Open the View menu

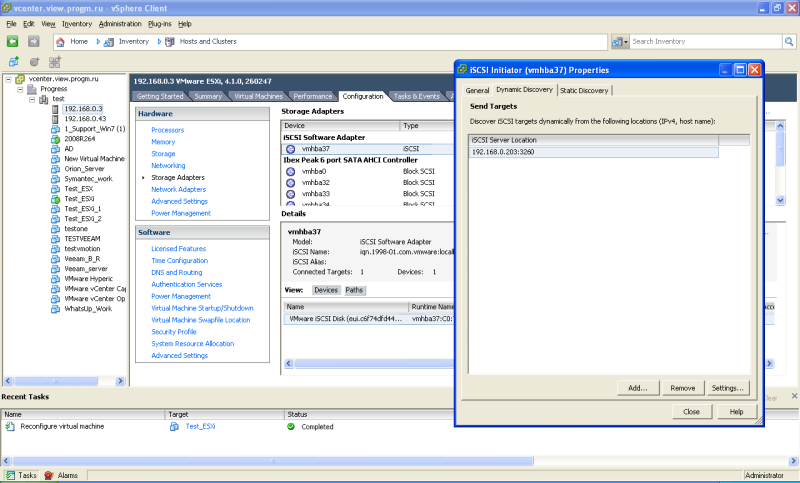coord(48,24)
